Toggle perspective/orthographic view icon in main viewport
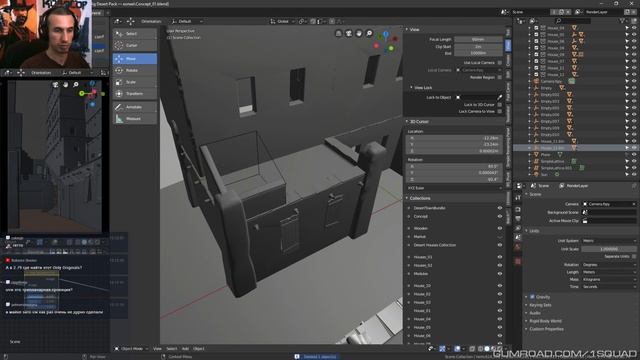 point(338,33)
